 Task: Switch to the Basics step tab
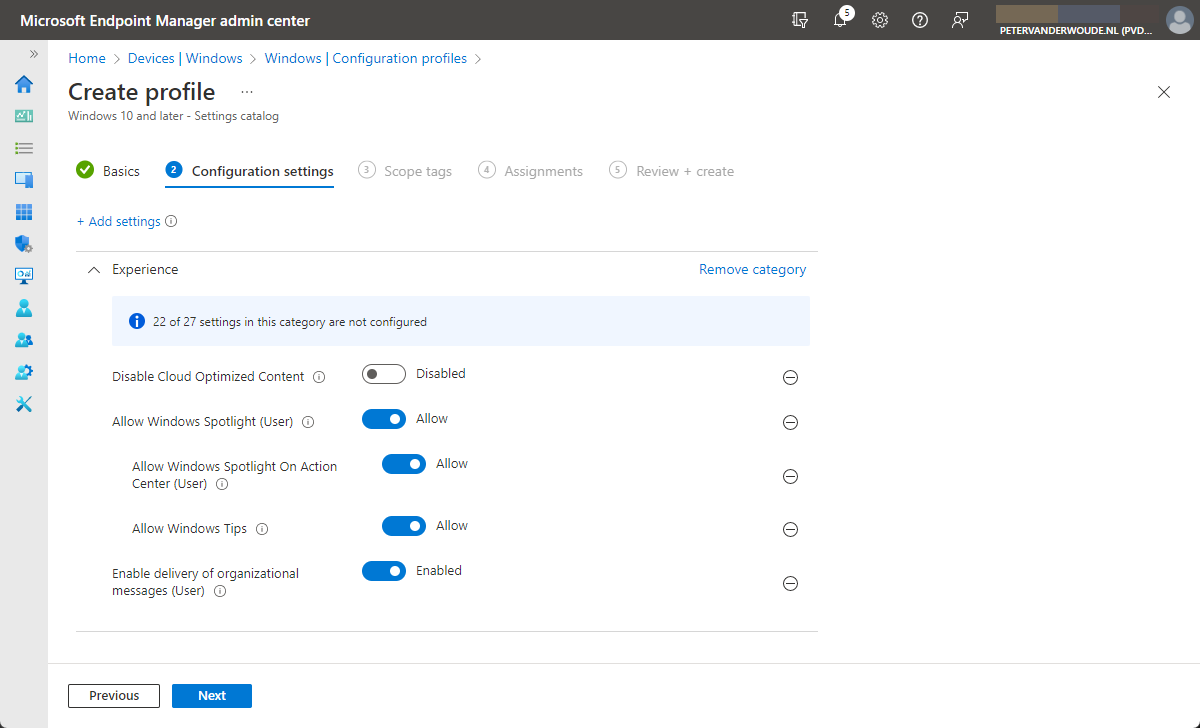(x=108, y=171)
